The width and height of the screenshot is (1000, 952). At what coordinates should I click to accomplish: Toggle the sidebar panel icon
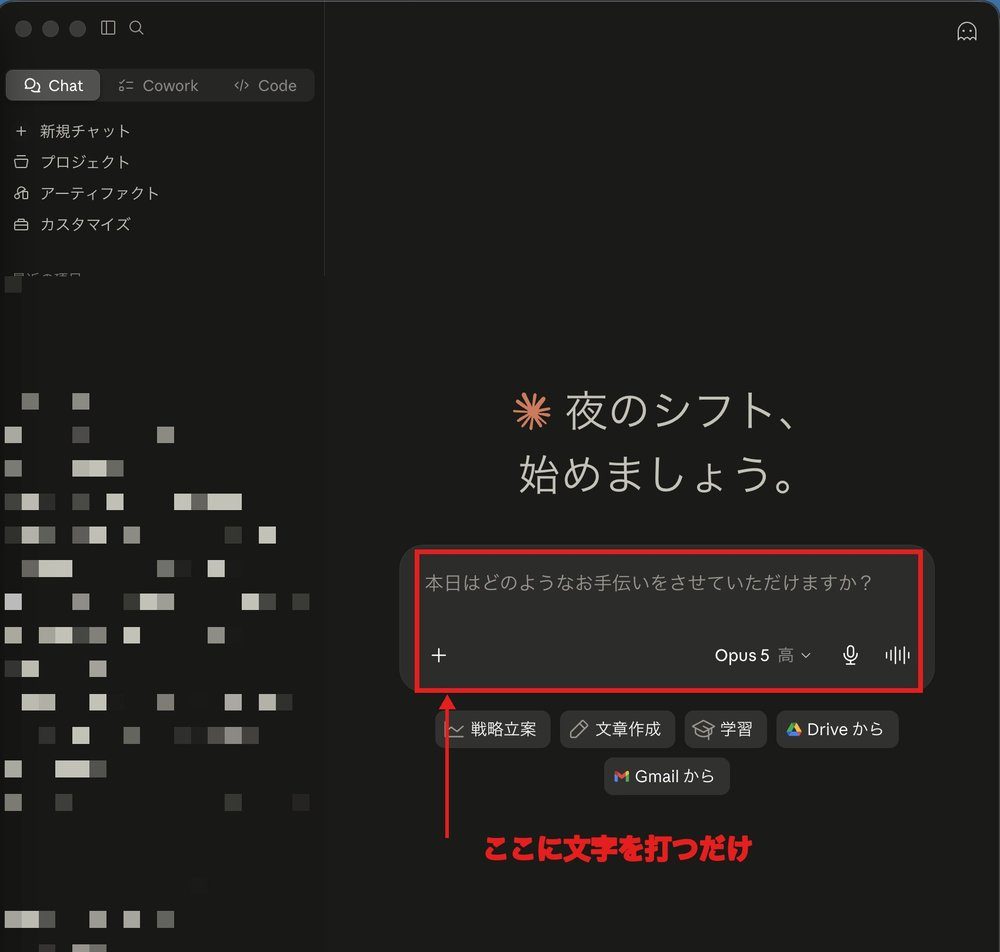coord(108,27)
